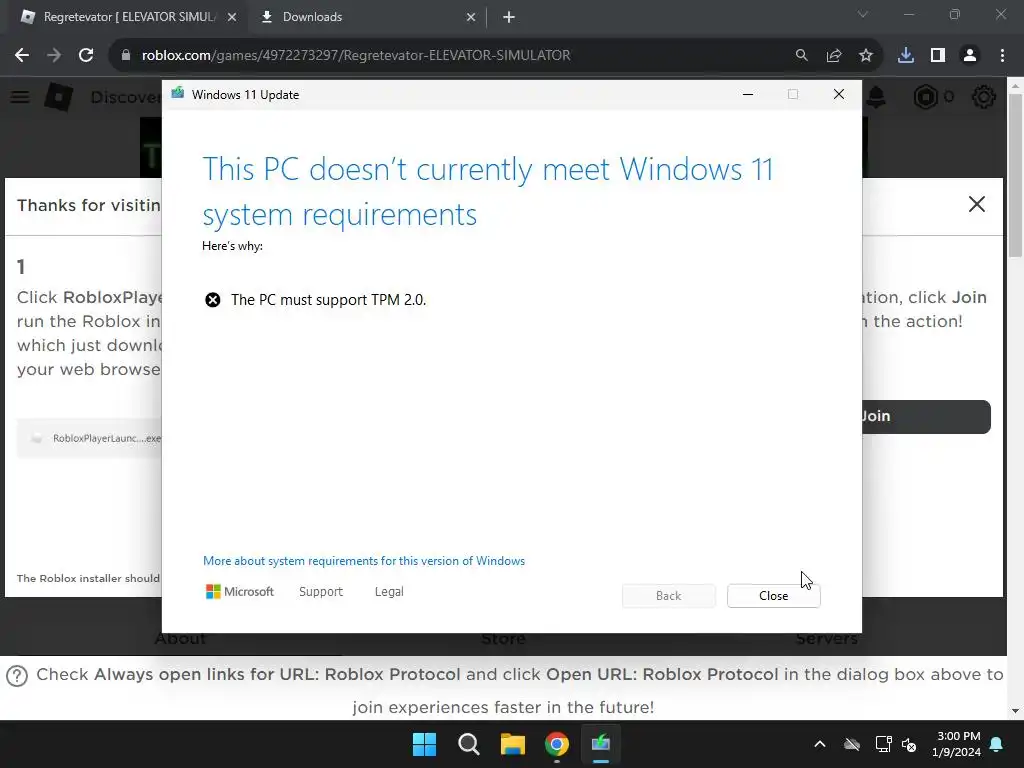Reload the Roblox page

pos(86,56)
